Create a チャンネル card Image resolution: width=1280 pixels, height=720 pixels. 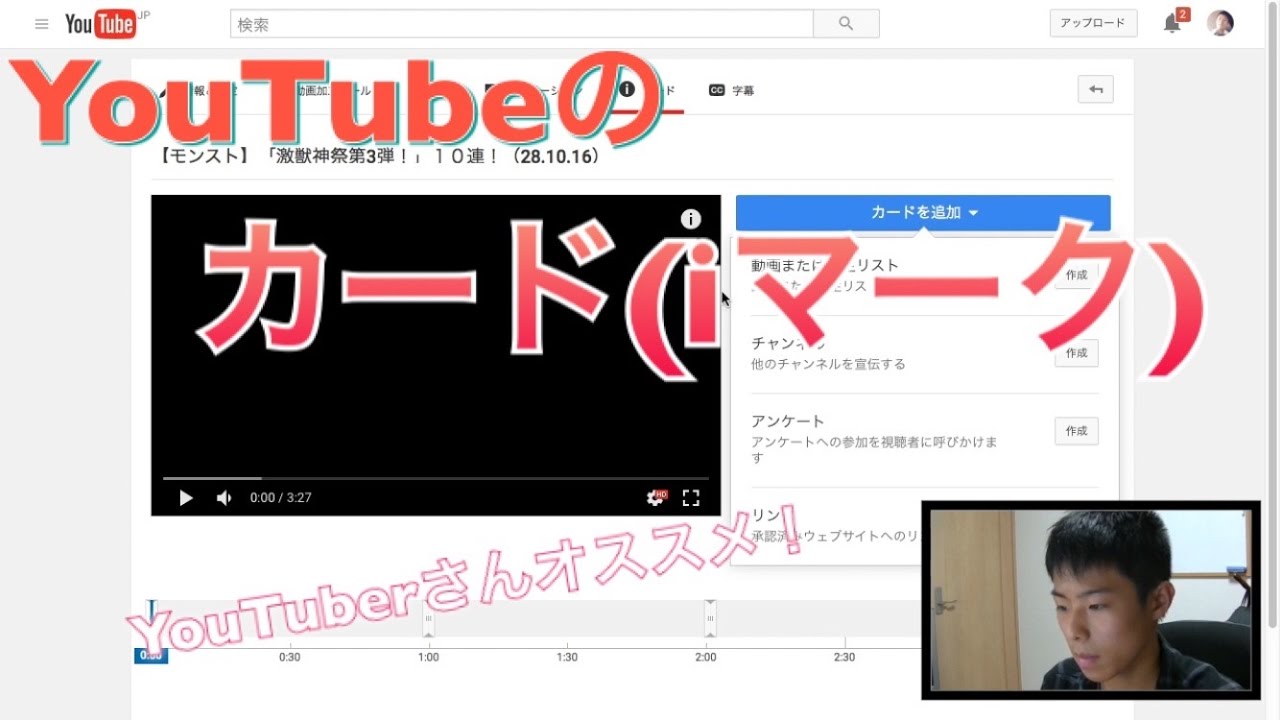(1076, 353)
